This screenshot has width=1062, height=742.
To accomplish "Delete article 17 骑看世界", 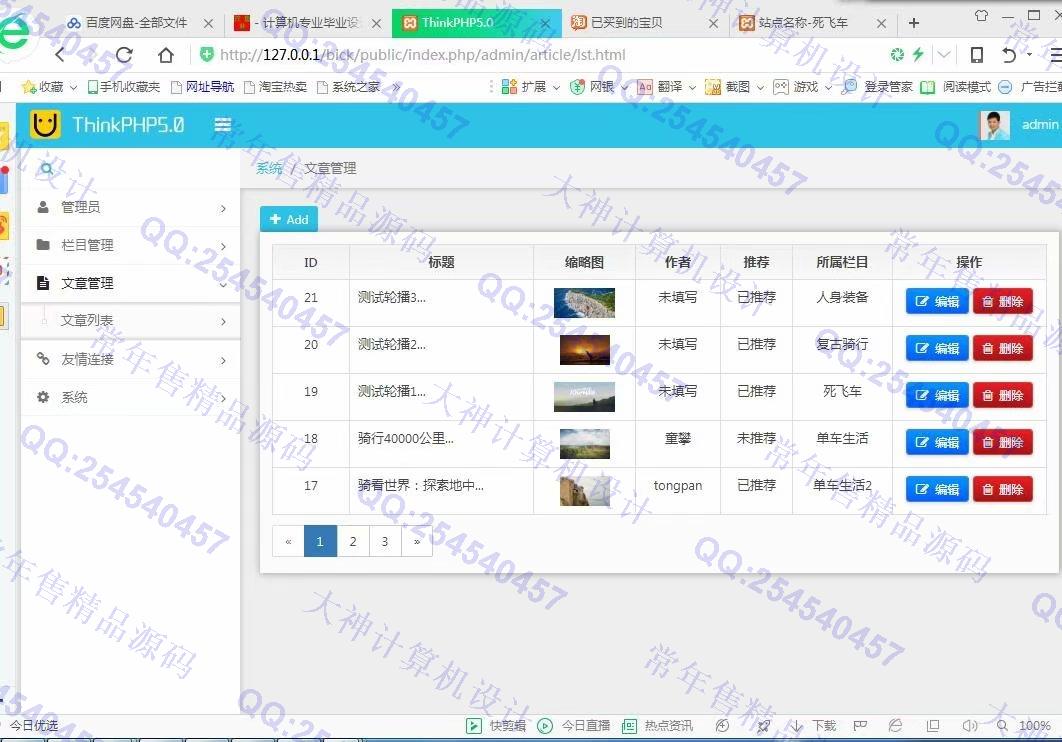I will [1003, 489].
